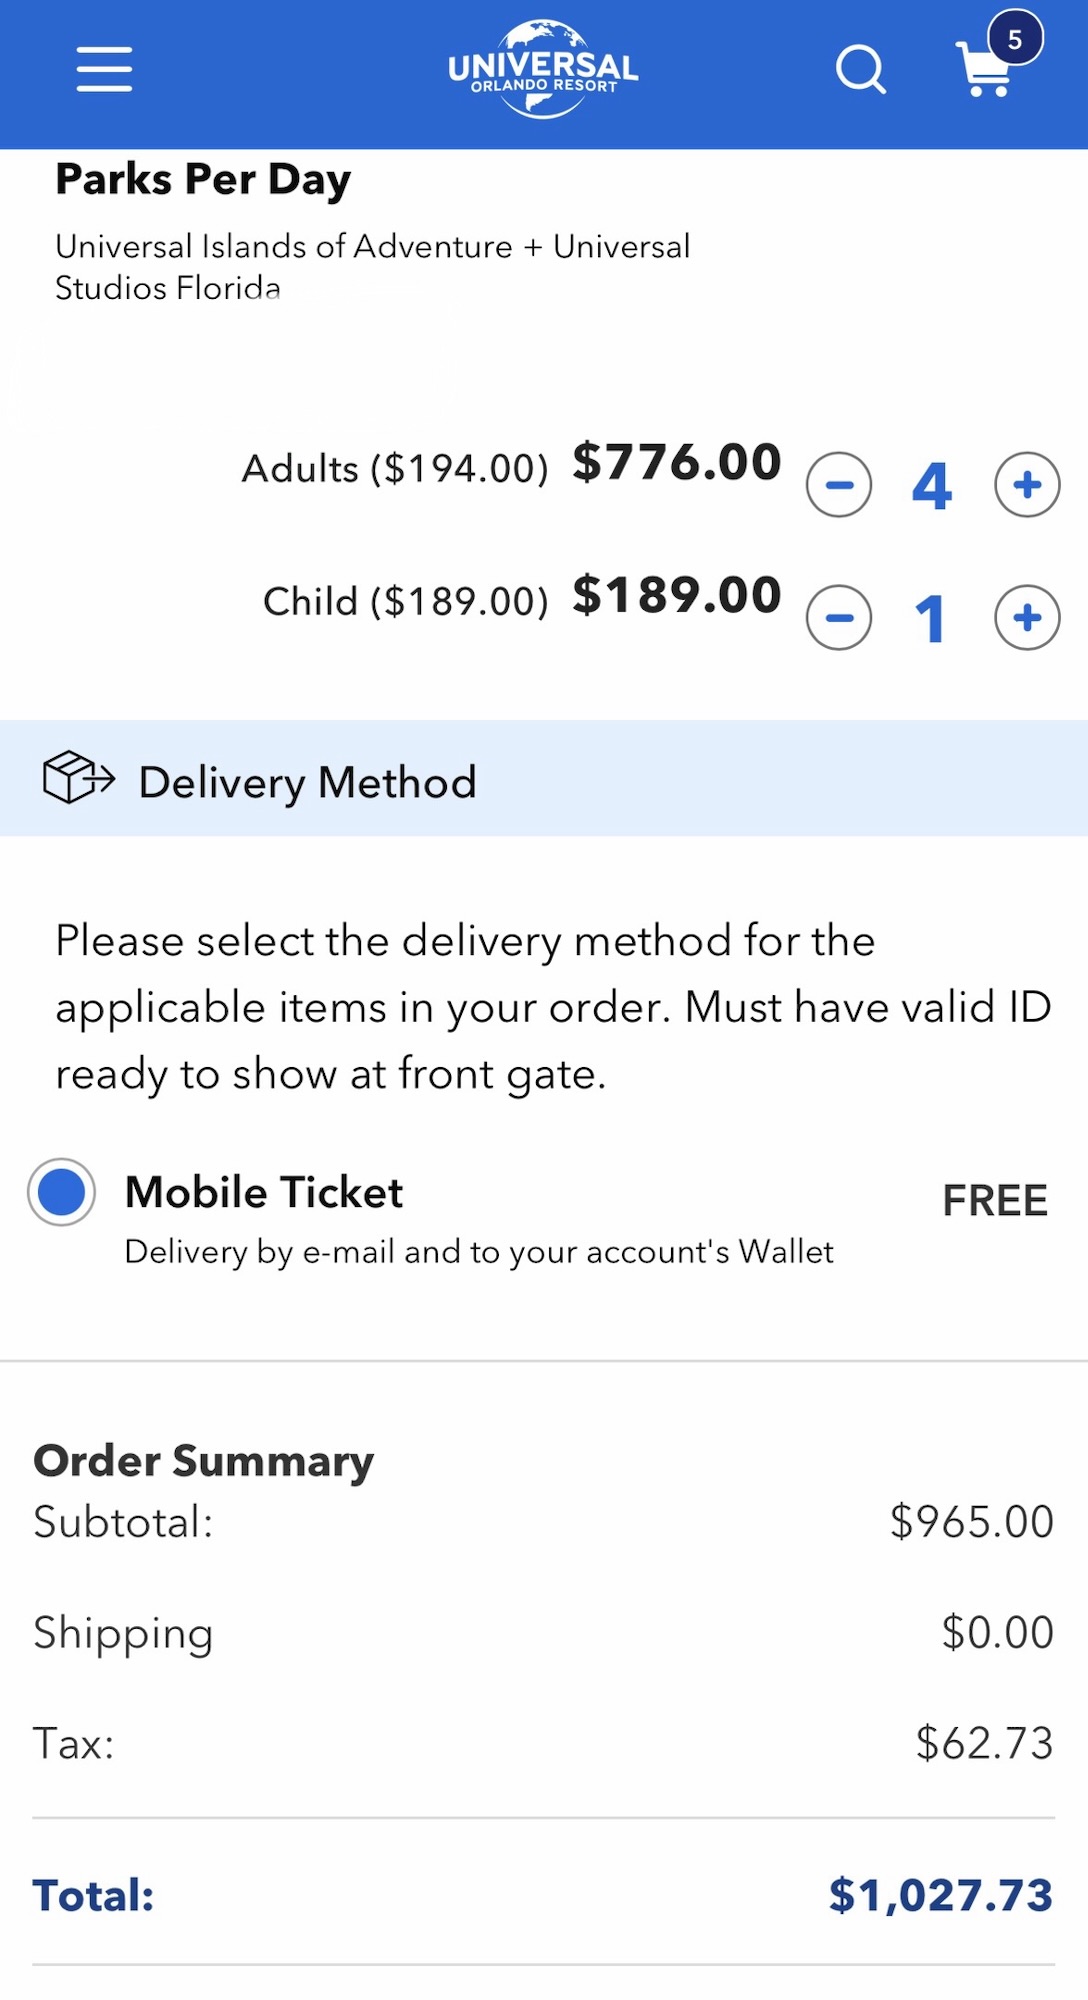Click the Total amount $1,027.73
This screenshot has width=1088, height=2000.
tap(940, 1895)
